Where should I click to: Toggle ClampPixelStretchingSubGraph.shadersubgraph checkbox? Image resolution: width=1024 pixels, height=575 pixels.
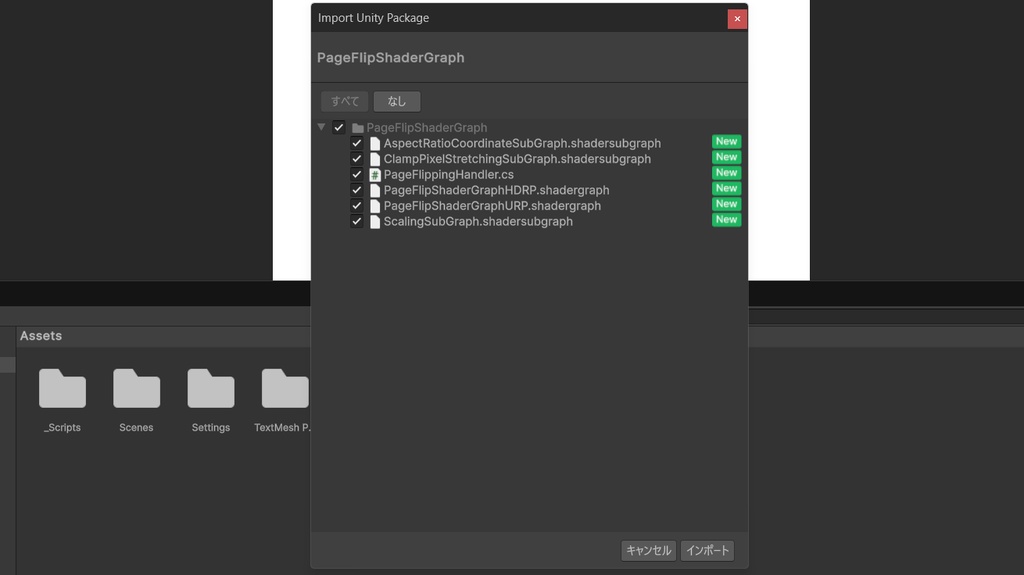(357, 159)
